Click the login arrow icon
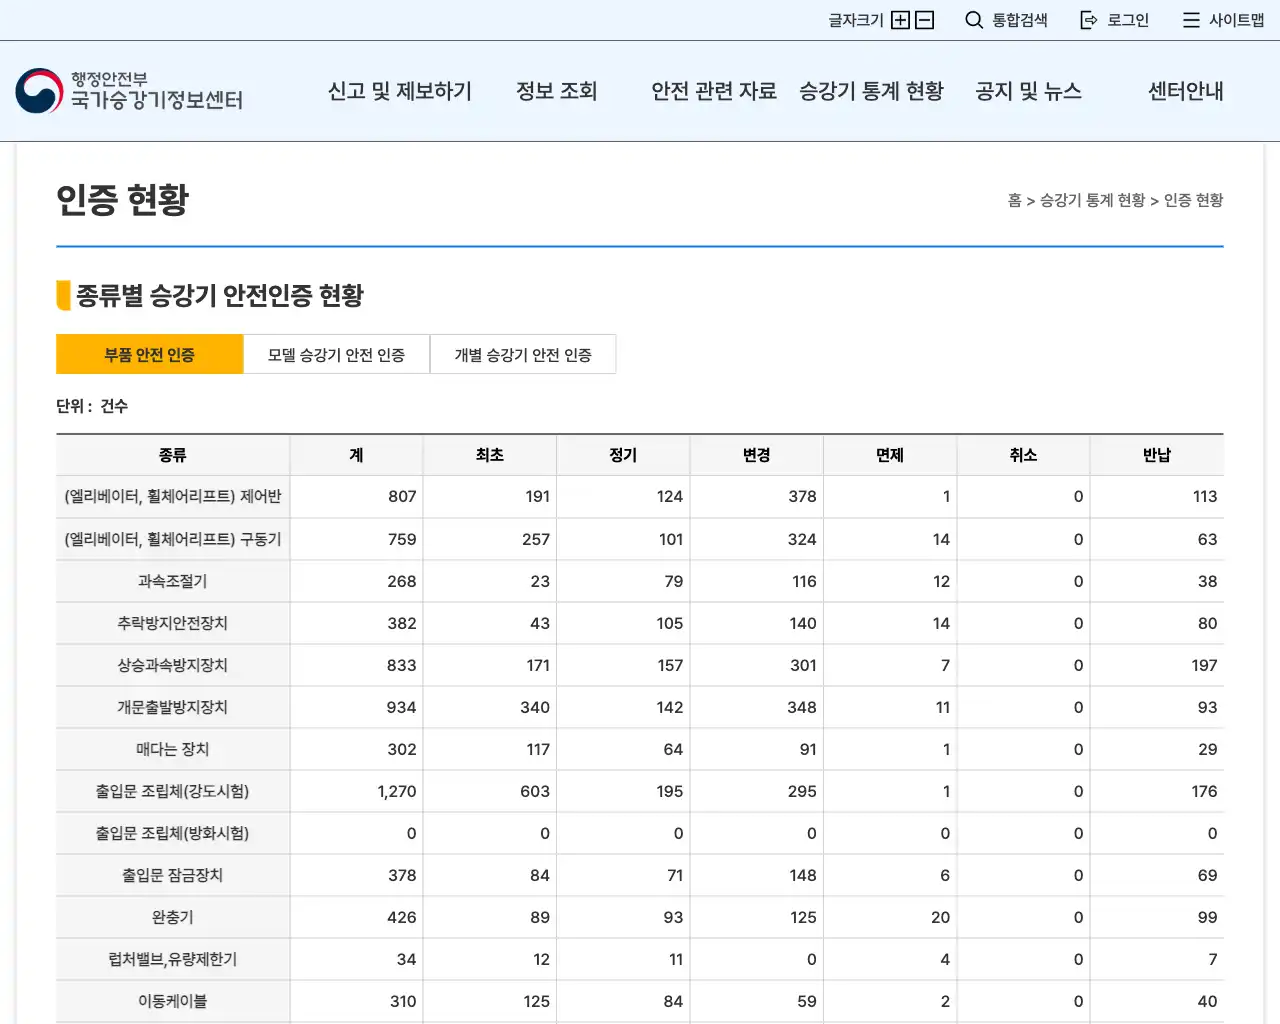 click(1089, 20)
